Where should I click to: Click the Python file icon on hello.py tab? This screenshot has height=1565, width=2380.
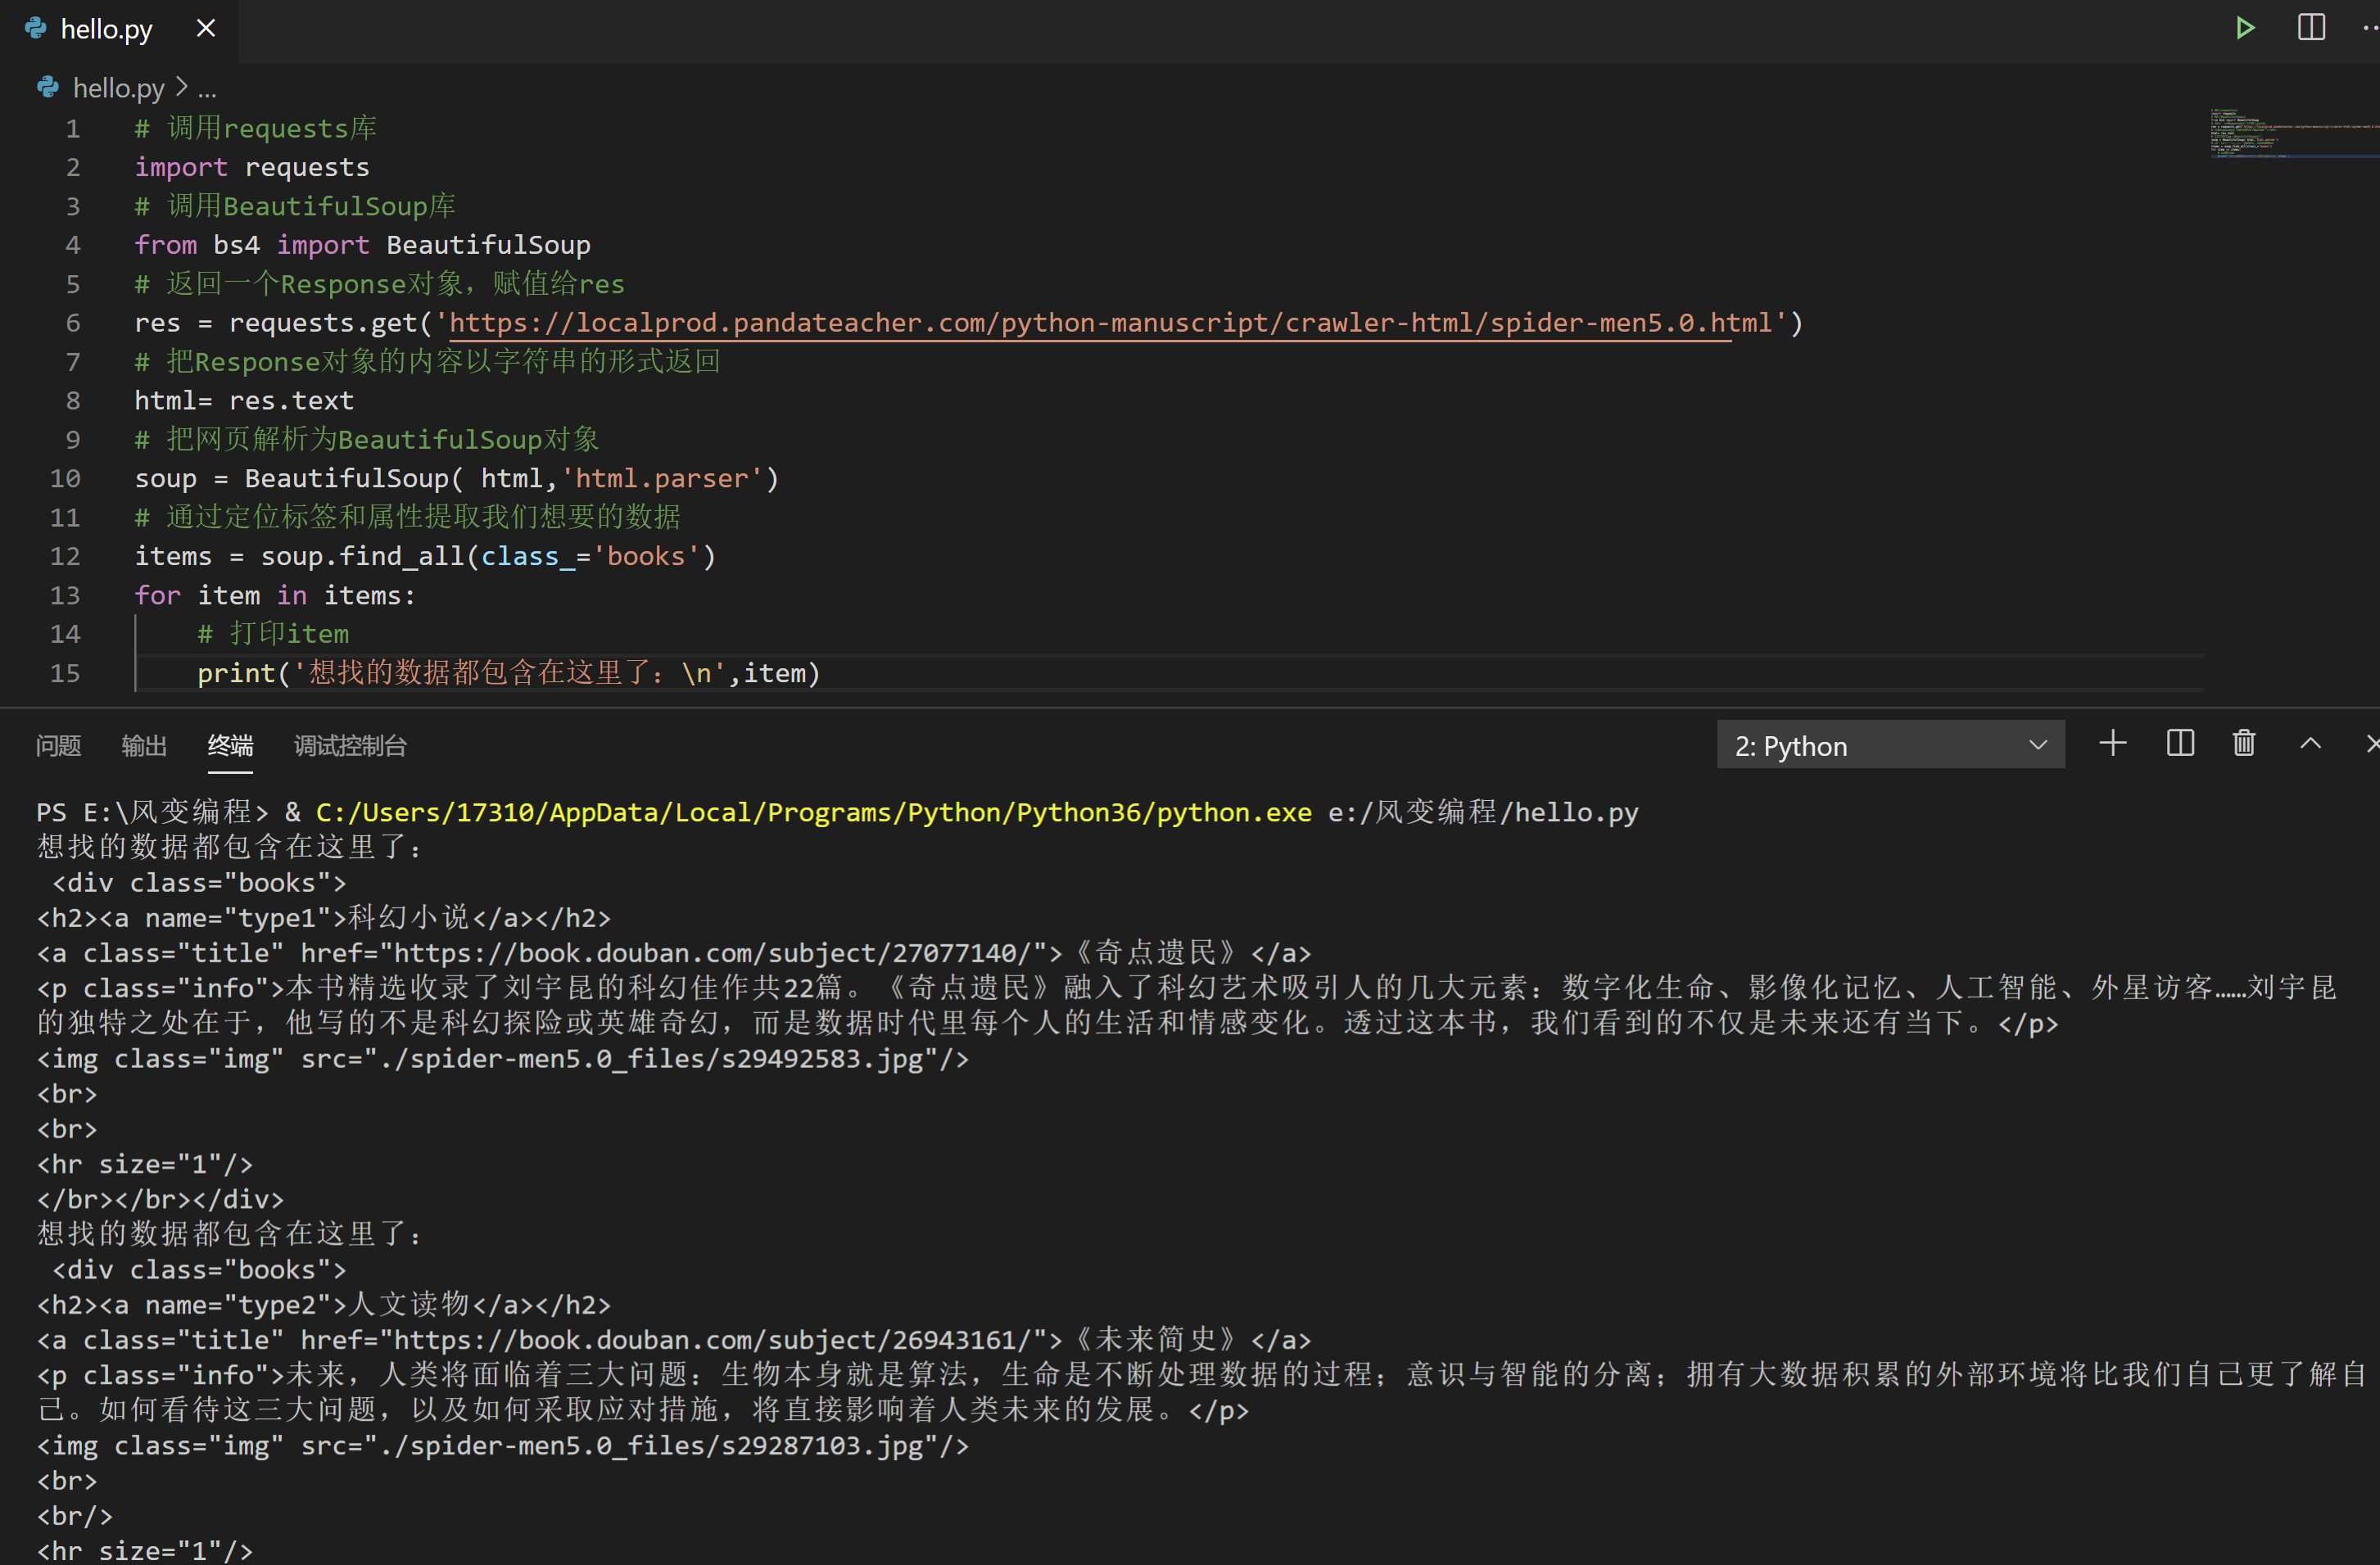click(36, 28)
